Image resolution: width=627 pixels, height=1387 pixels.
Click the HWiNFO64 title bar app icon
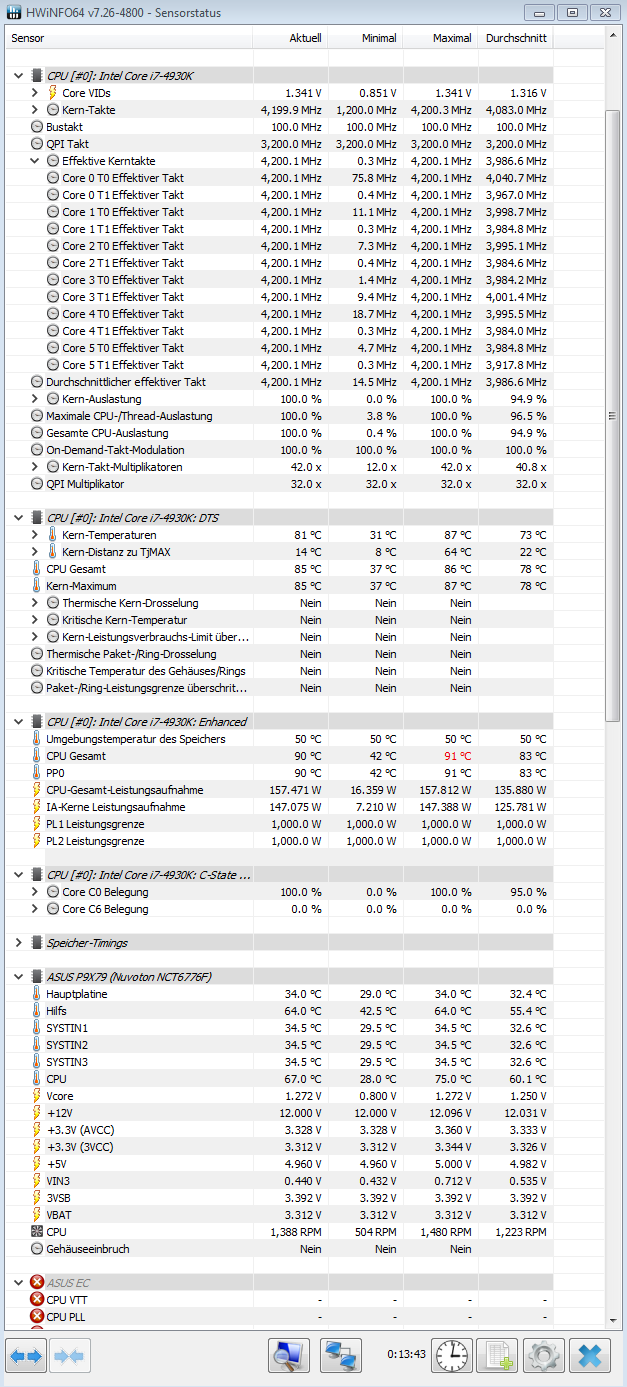pyautogui.click(x=13, y=13)
